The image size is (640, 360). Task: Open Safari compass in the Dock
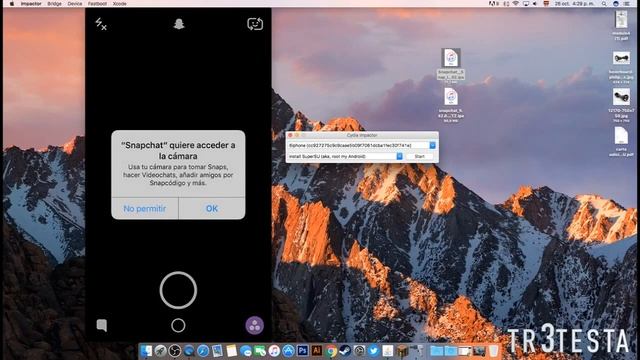[203, 351]
